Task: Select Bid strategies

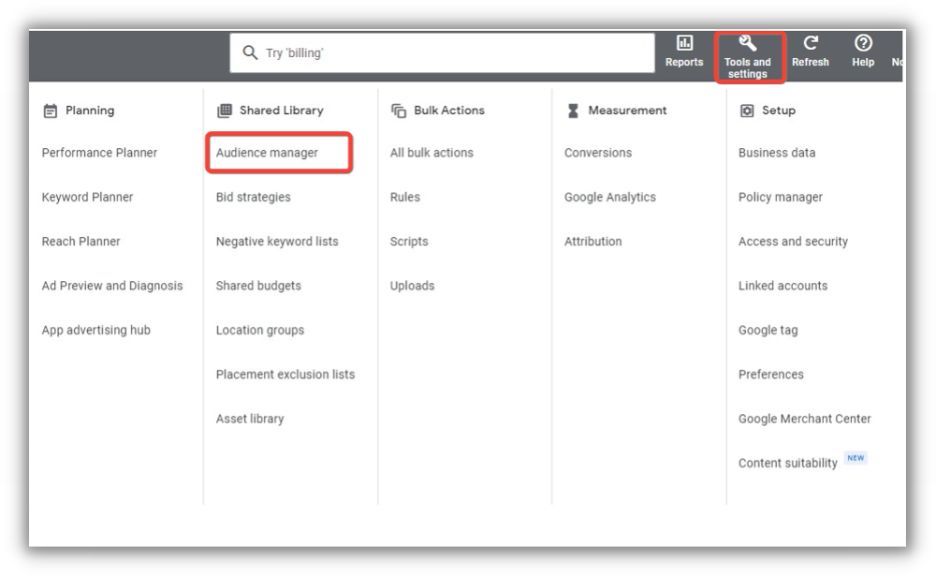Action: pos(253,197)
